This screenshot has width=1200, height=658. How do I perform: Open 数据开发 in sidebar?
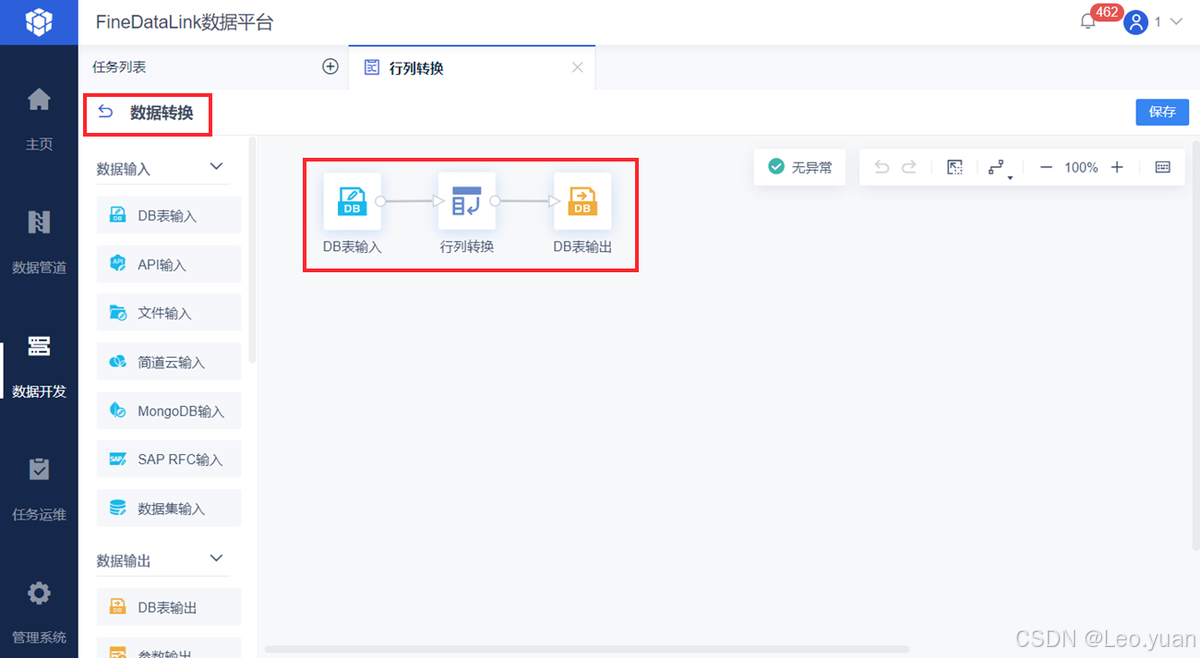click(x=39, y=366)
